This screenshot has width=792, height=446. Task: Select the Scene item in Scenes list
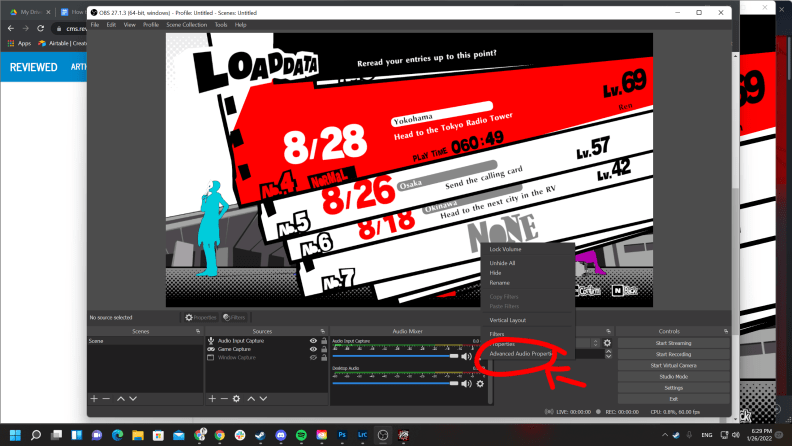[x=145, y=341]
